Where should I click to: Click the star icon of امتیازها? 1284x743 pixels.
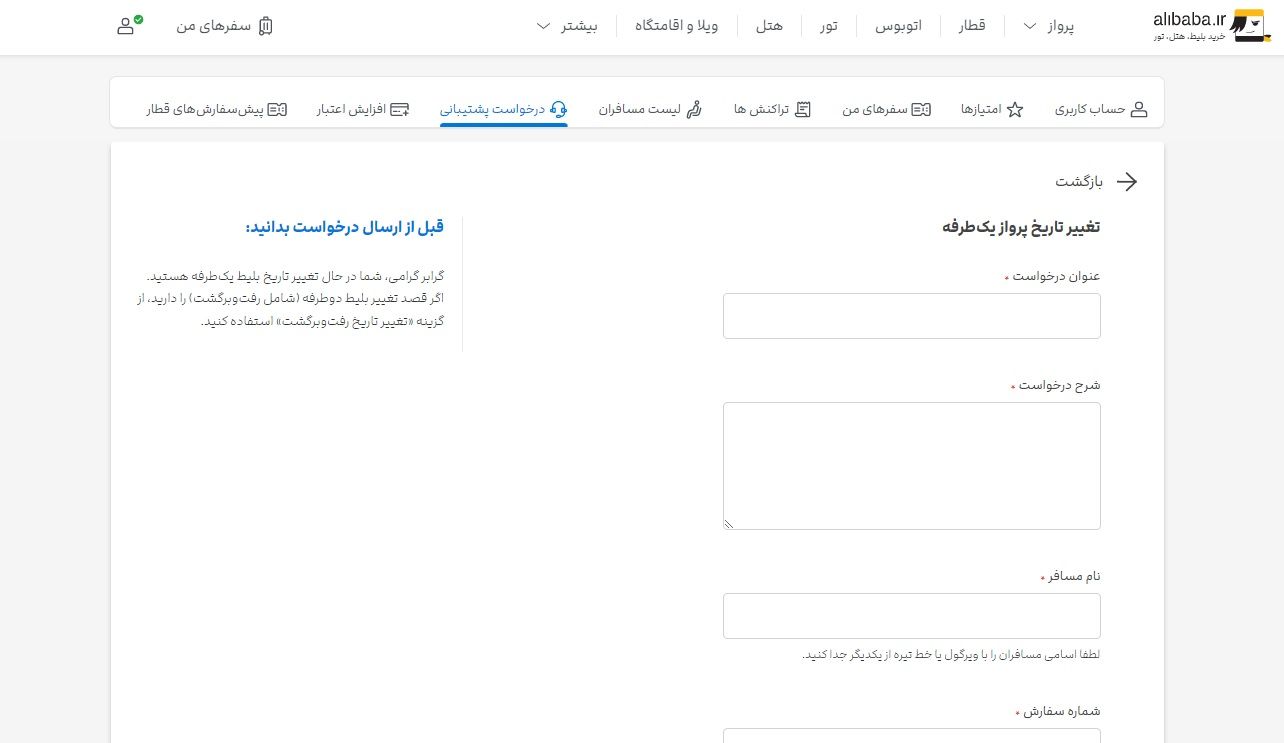coord(1015,110)
